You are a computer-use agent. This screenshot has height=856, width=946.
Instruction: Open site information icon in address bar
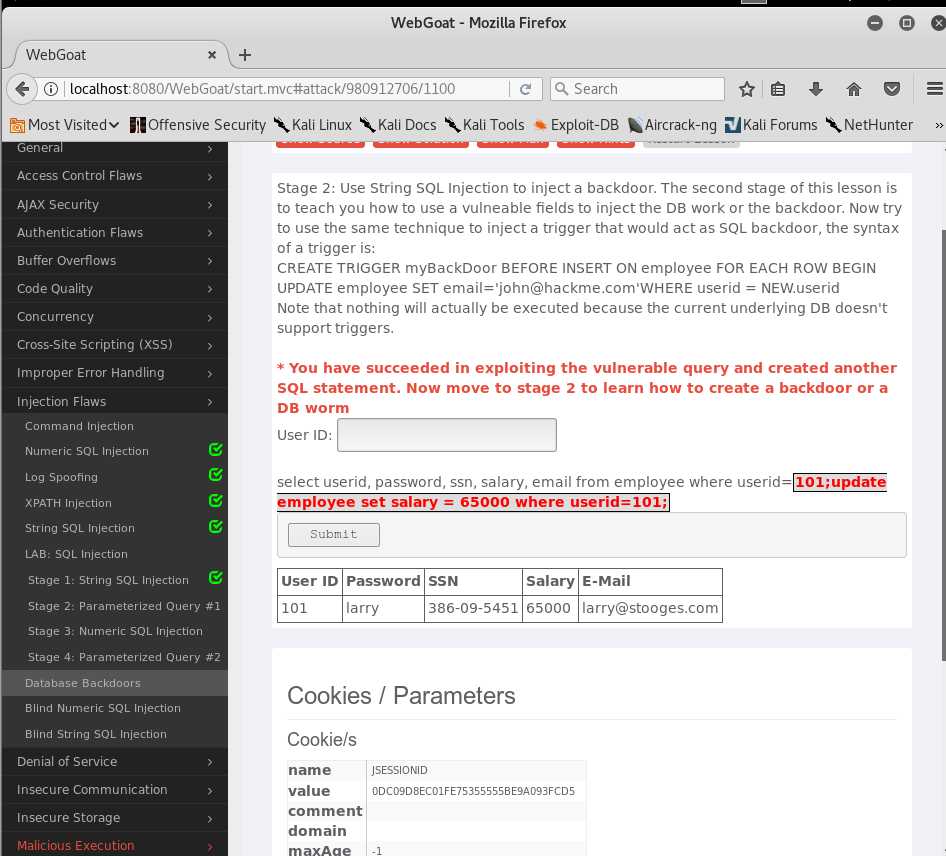pos(51,89)
